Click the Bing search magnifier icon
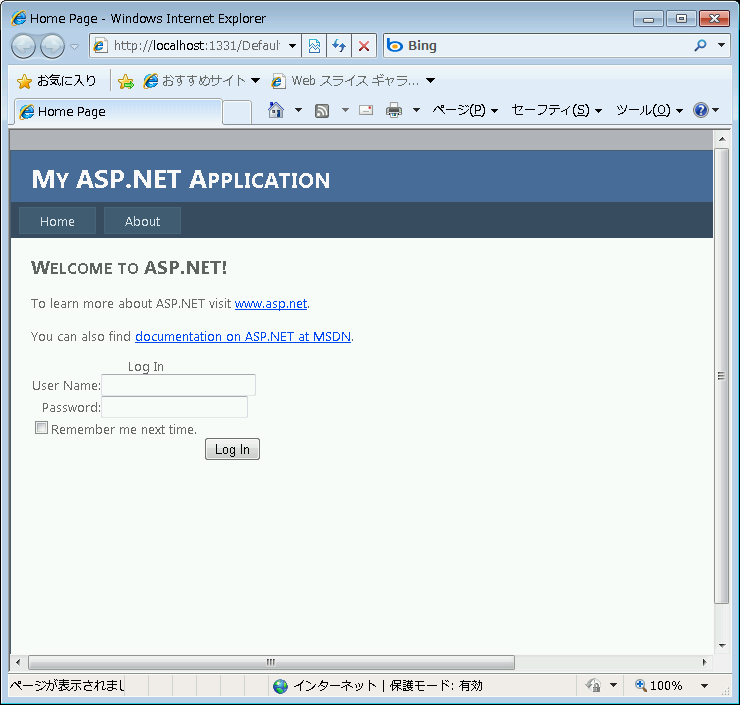The image size is (740, 705). (x=700, y=46)
